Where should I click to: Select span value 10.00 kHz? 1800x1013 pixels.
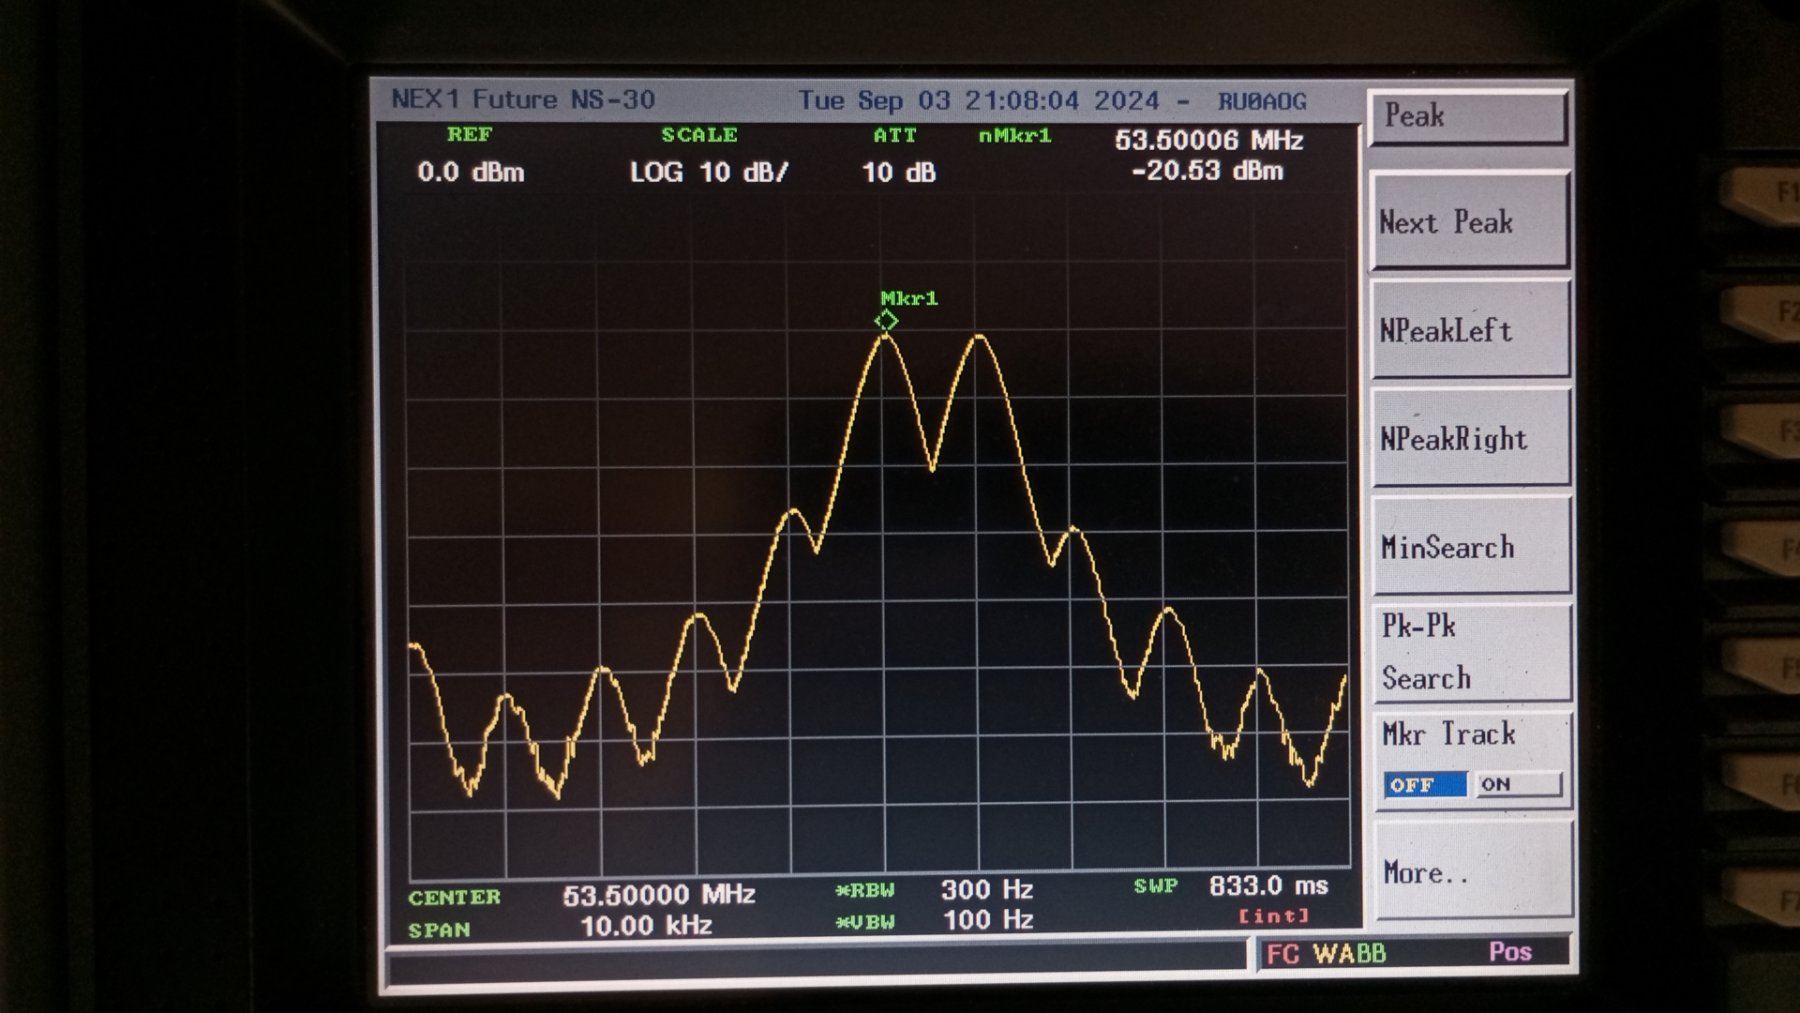tap(646, 925)
